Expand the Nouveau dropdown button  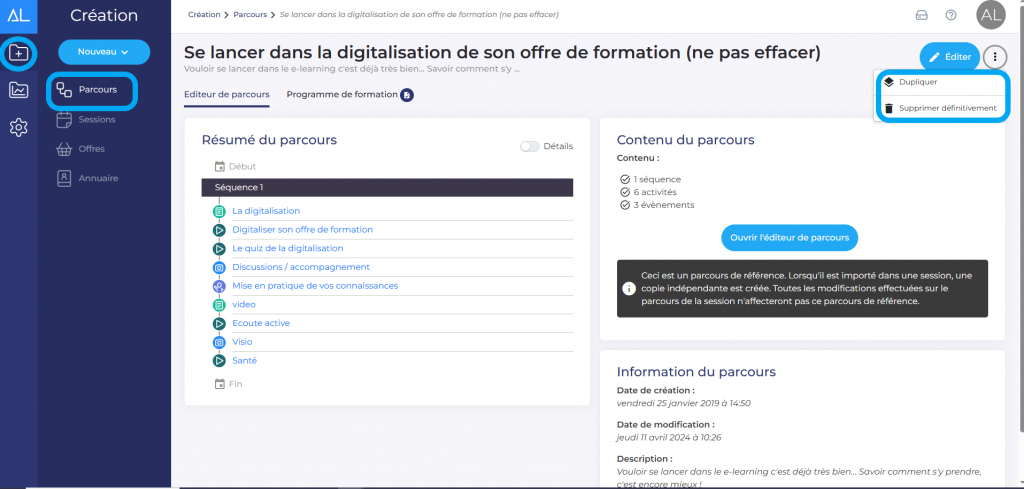(x=104, y=51)
